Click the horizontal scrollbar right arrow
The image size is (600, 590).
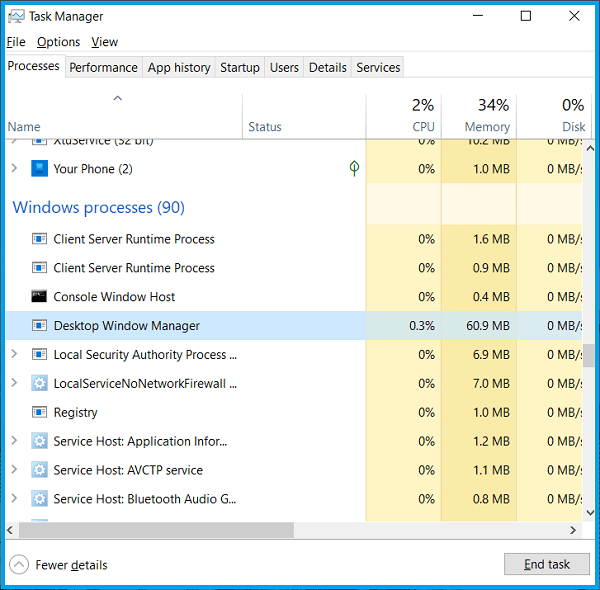pos(573,530)
